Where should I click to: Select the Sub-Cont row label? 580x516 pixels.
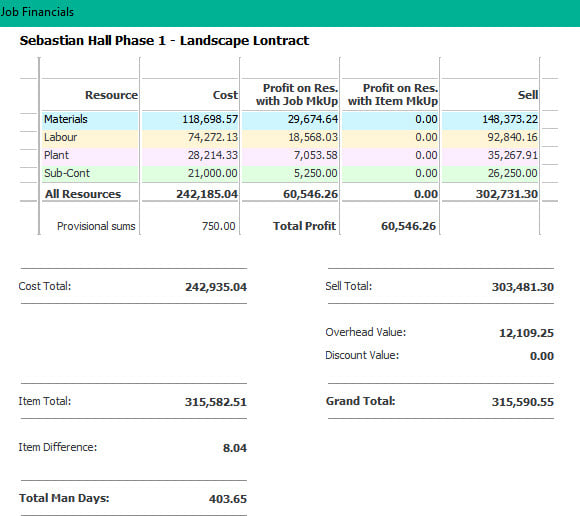[x=67, y=173]
